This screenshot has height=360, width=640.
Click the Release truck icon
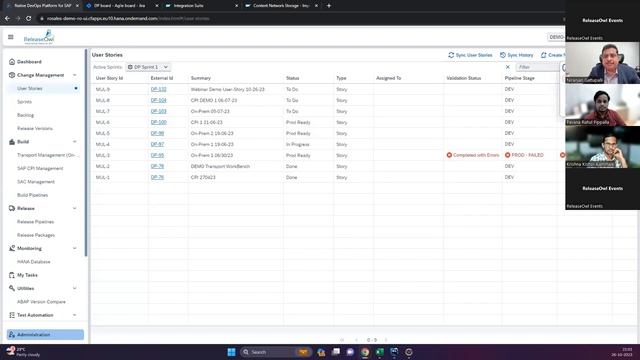tap(12, 208)
